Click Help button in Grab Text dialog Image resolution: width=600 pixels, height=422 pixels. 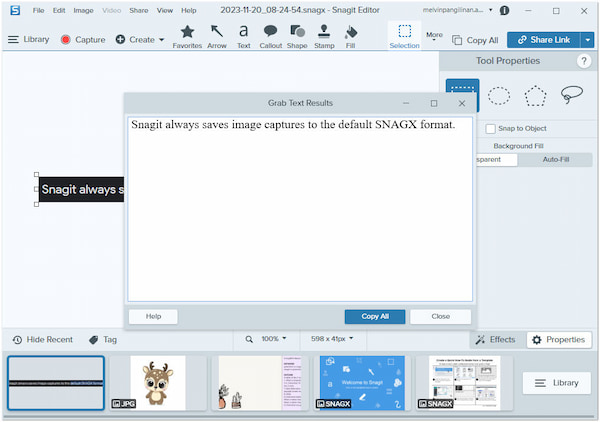[x=153, y=317]
